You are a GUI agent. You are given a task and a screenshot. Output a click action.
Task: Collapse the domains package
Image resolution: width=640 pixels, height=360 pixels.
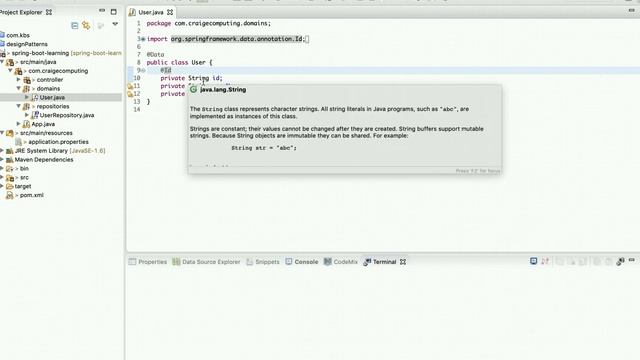tap(18, 89)
